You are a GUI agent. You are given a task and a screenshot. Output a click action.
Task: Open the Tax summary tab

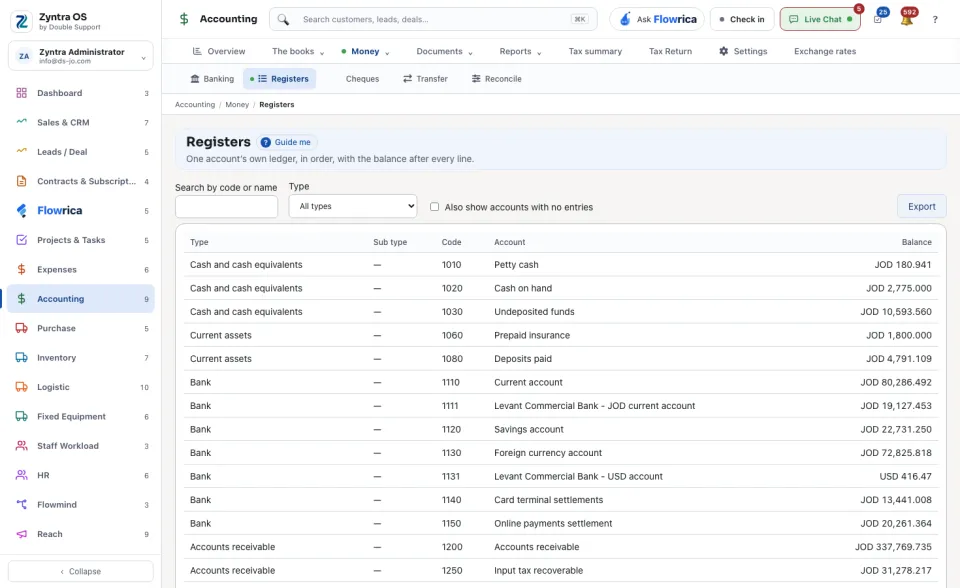click(595, 51)
